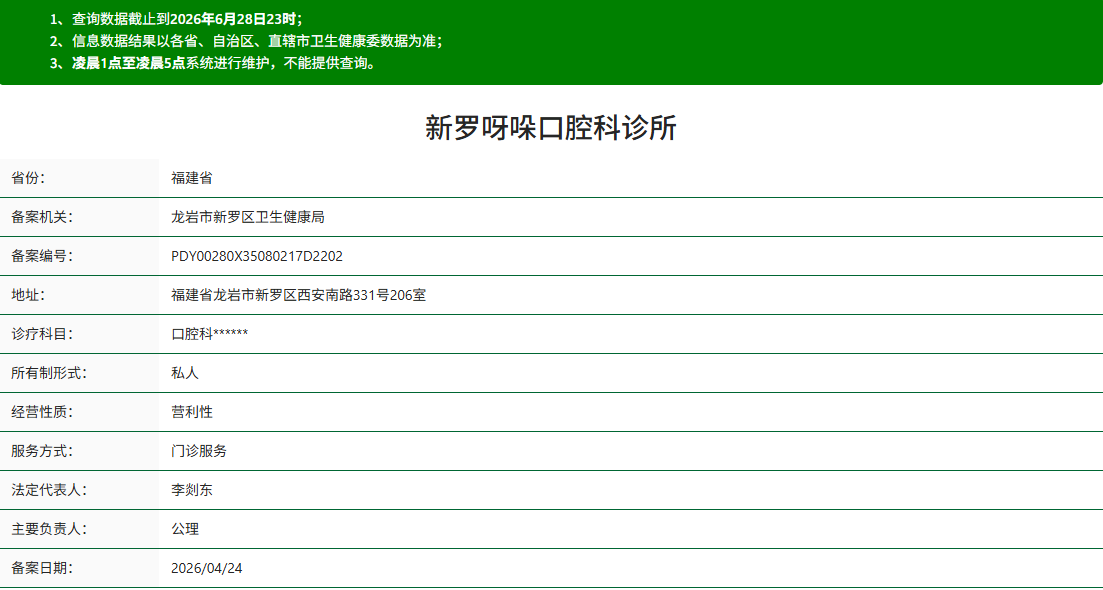Click notice line about 卫生健康委数据为准
Screen dimensions: 1103x590
pyautogui.click(x=246, y=41)
